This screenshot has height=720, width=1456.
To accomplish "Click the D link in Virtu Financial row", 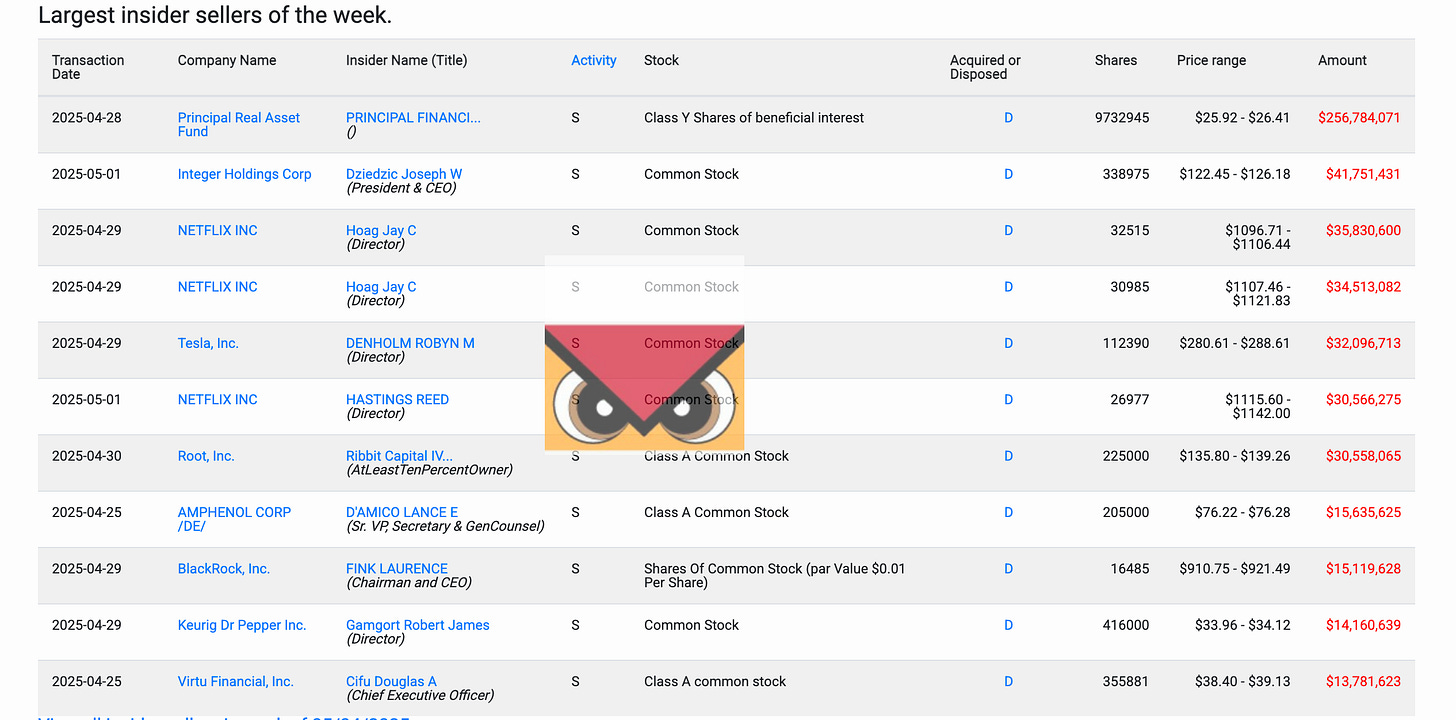I will point(1008,682).
